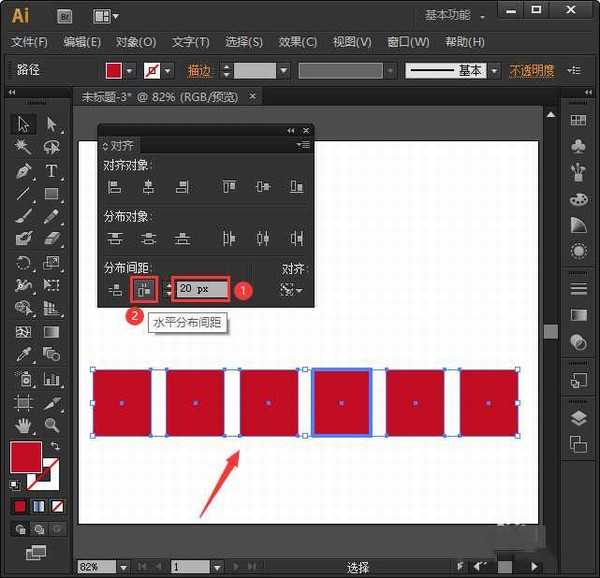The width and height of the screenshot is (600, 578).
Task: Click the 描边 stroke link
Action: coord(200,71)
